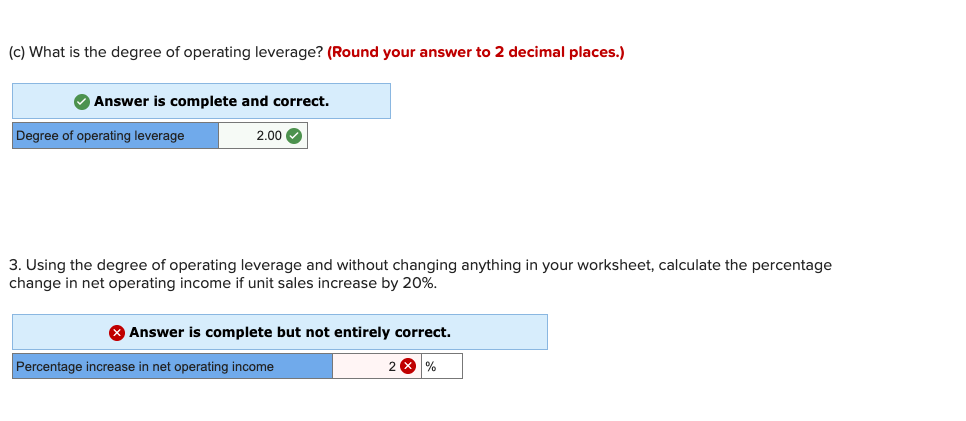
Task: Click 'Answer is complete but not entirely correct.' text
Action: [x=290, y=333]
